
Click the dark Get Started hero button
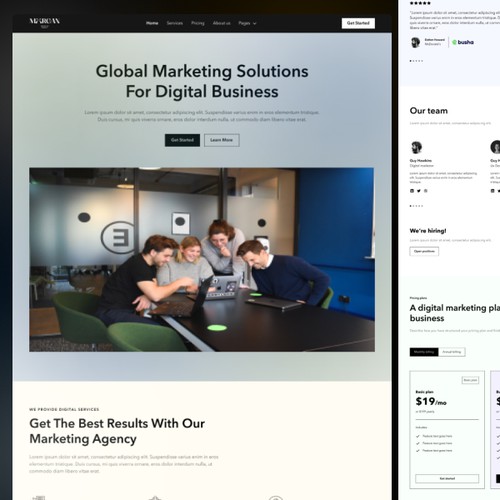[182, 140]
